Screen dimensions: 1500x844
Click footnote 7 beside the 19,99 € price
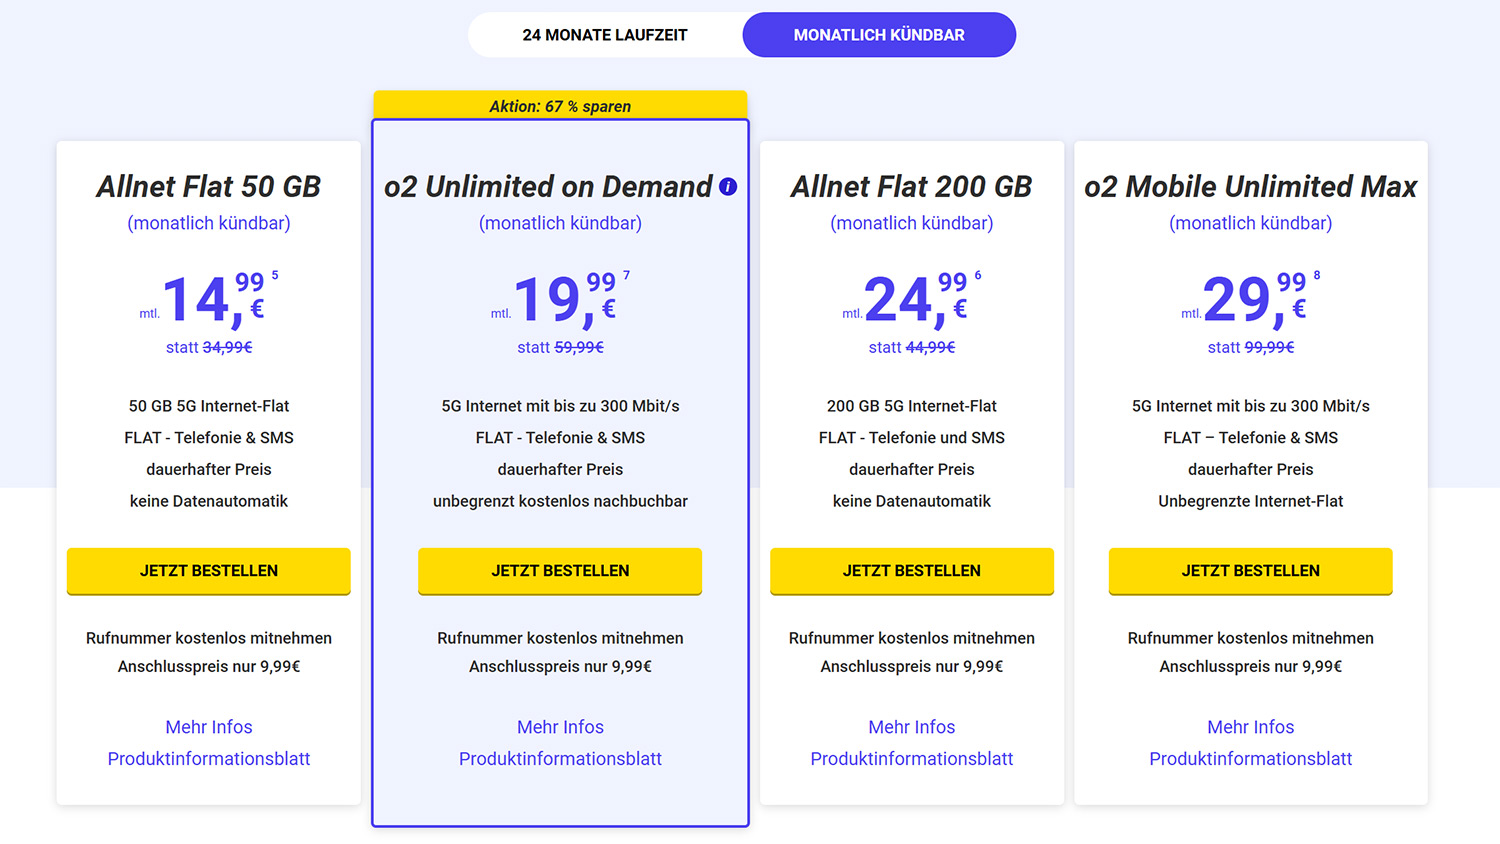pyautogui.click(x=626, y=275)
